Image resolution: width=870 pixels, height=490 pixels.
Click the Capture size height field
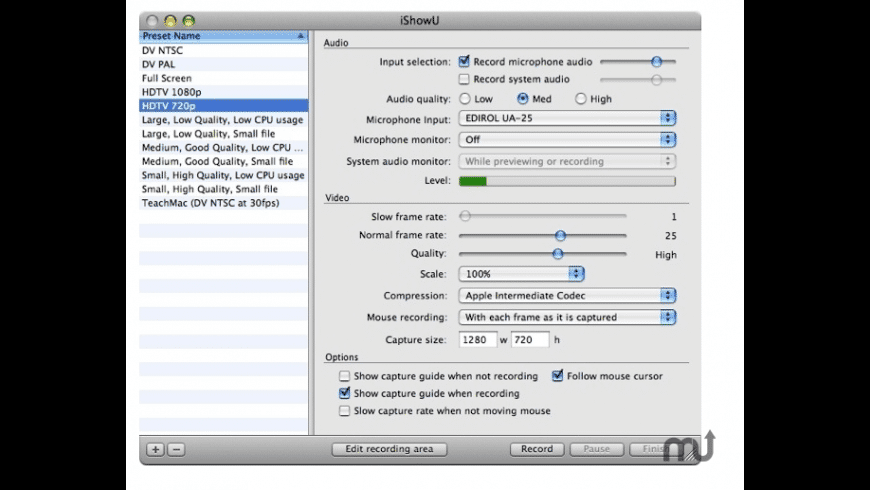530,340
